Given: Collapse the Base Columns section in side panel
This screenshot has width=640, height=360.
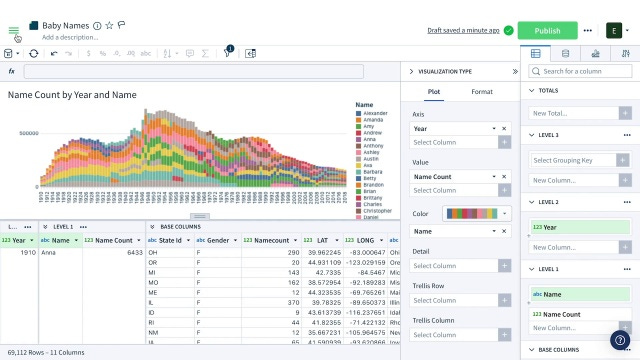Looking at the screenshot, I should pos(531,350).
